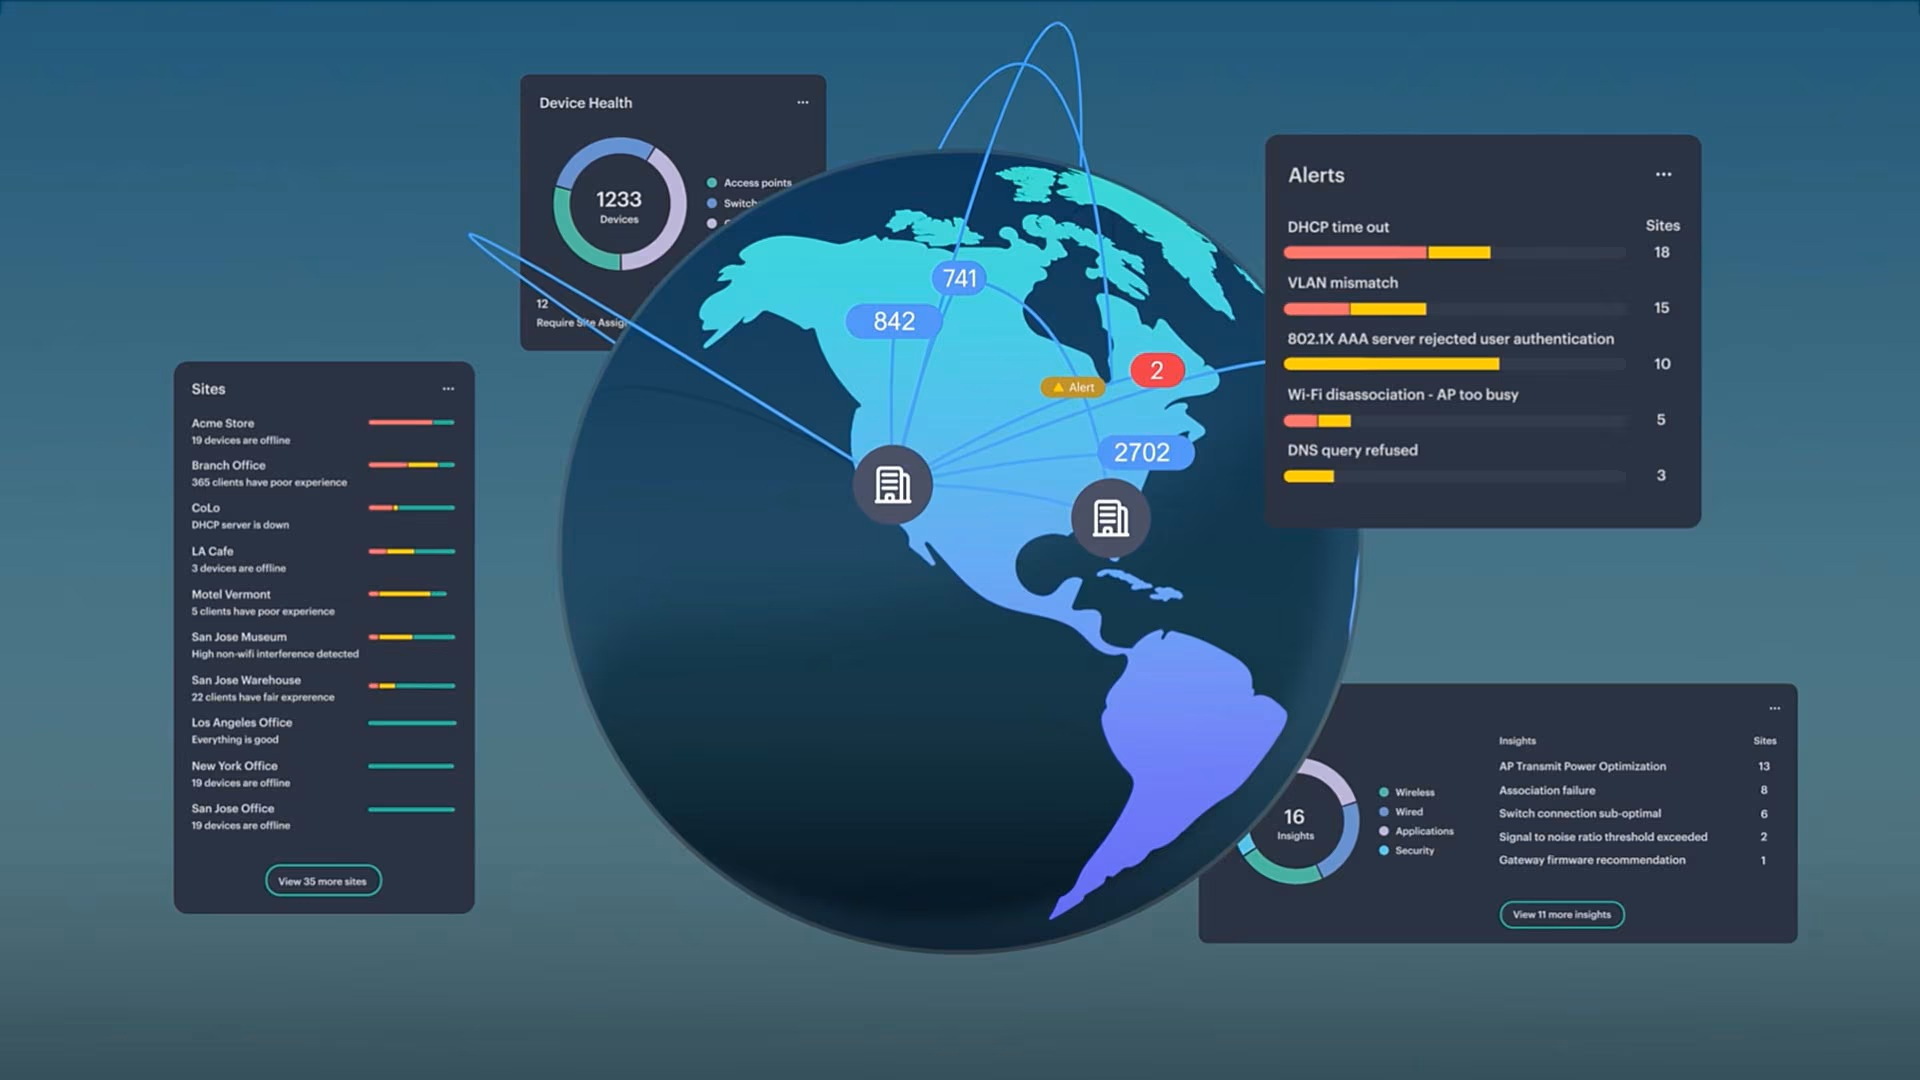Viewport: 1920px width, 1080px height.
Task: Click the DHCP time out severity bar
Action: tap(1455, 253)
